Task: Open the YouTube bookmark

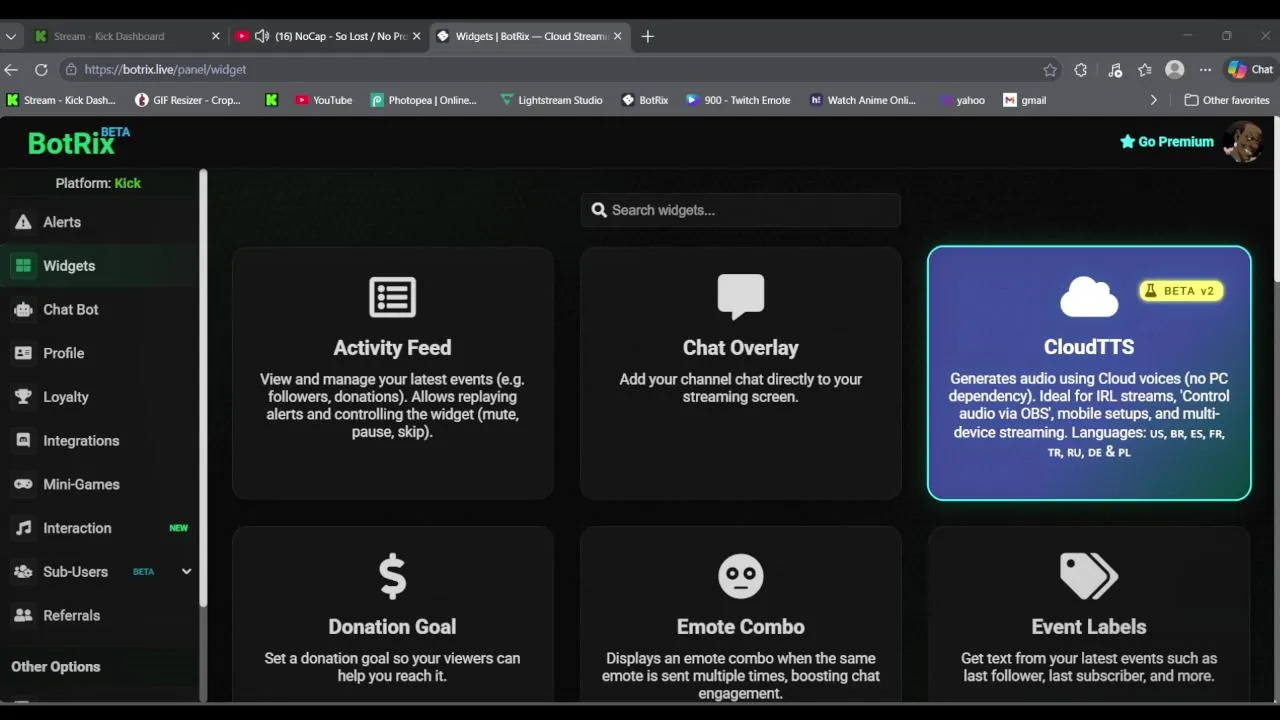Action: 324,100
